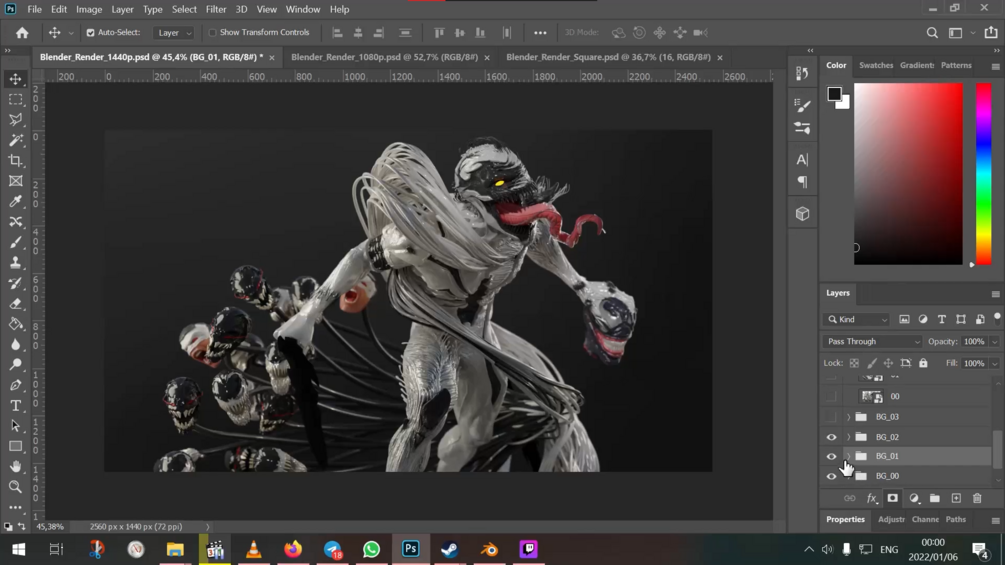Open Blender from the Windows taskbar

(489, 549)
